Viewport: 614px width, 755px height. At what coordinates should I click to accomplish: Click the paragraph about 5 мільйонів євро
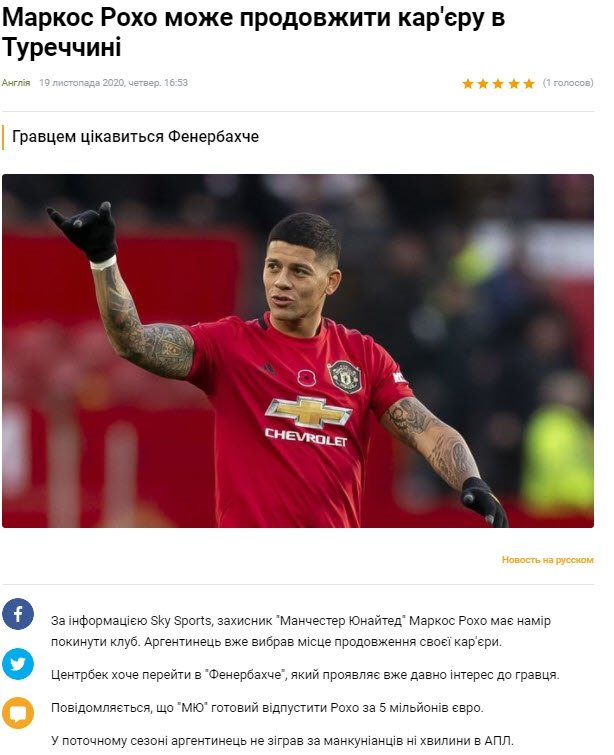click(267, 708)
